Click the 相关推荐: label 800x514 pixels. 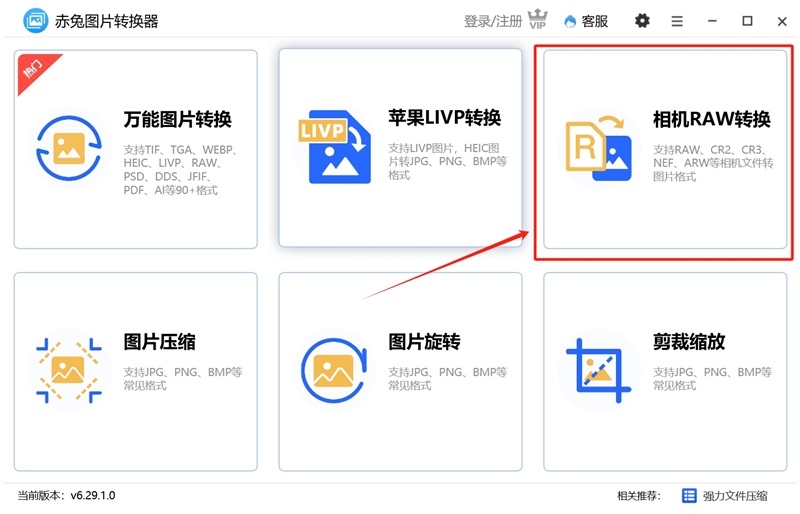tap(639, 496)
